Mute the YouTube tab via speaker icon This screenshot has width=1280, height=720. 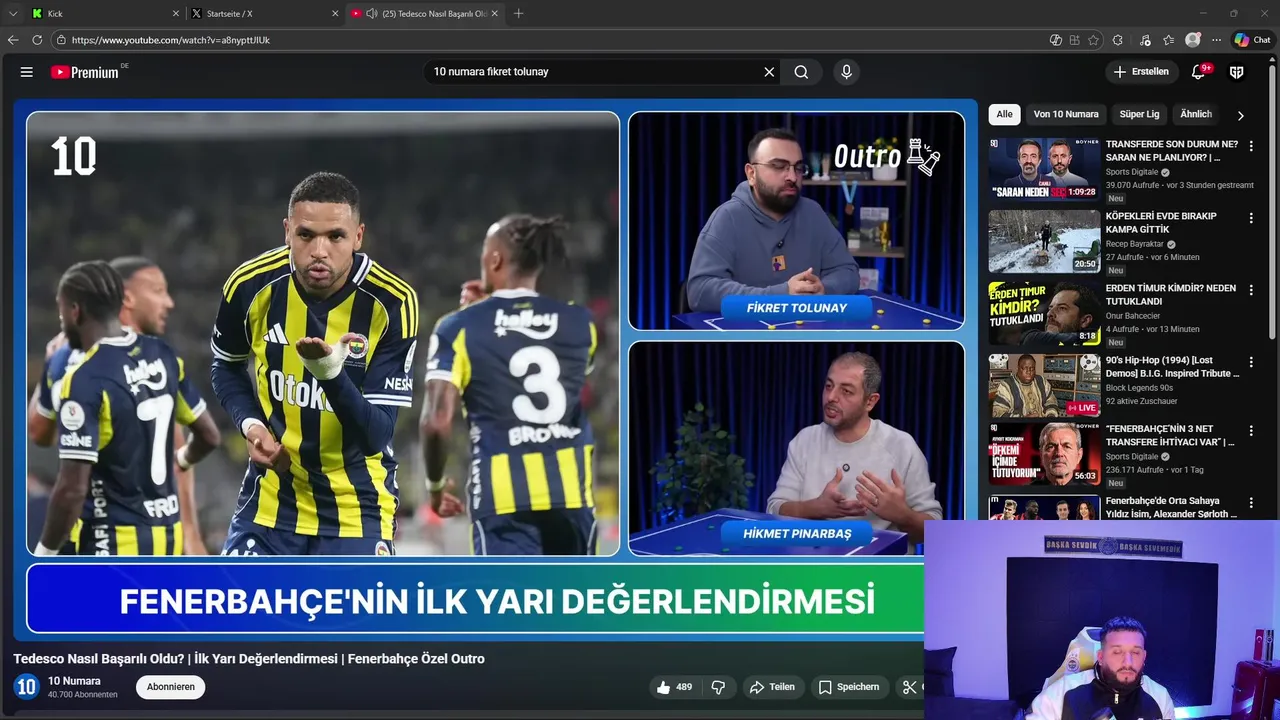tap(372, 14)
